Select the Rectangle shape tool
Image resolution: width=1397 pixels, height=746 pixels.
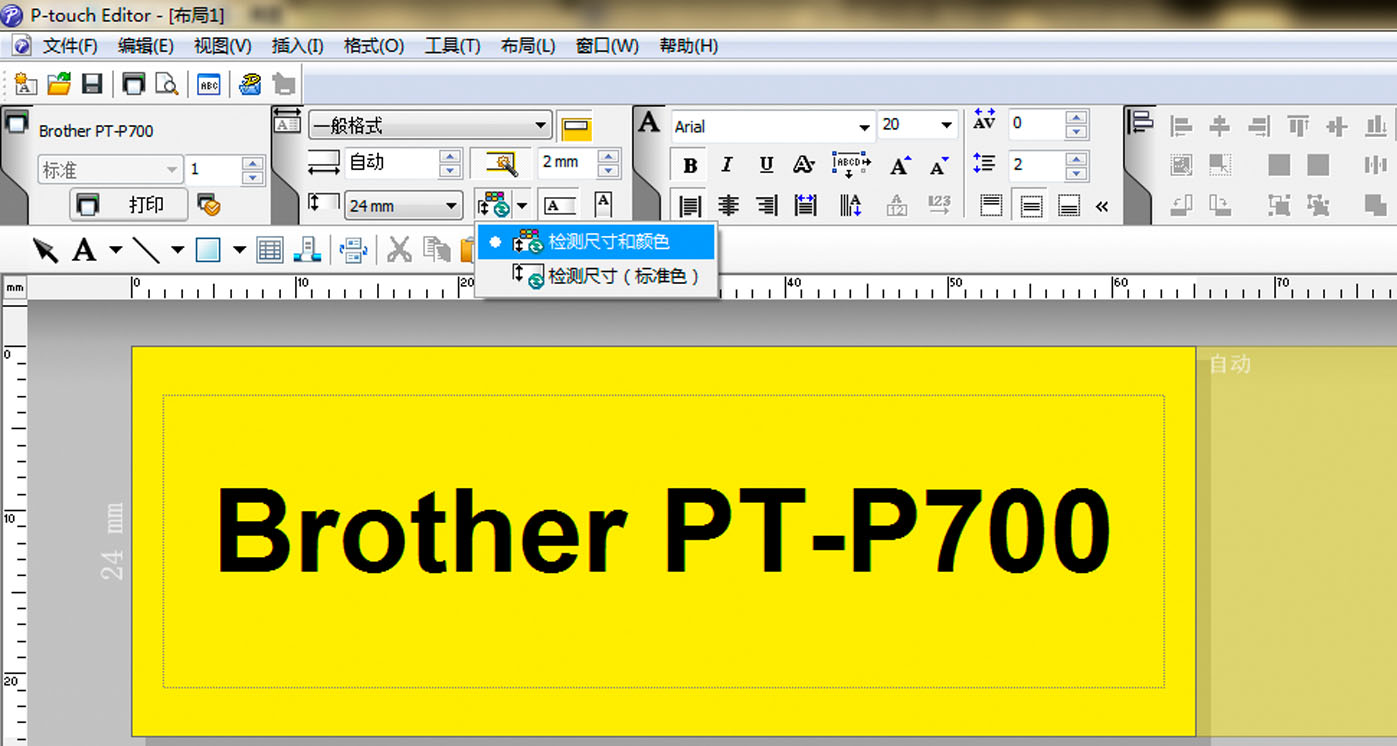click(208, 250)
